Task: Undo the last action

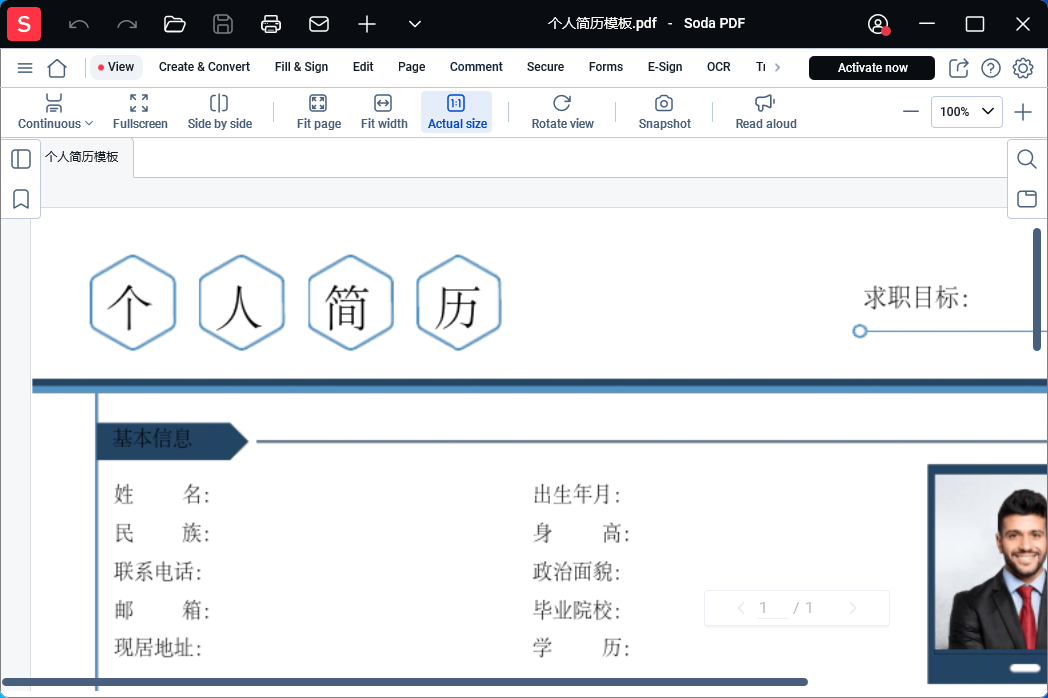Action: (x=79, y=25)
